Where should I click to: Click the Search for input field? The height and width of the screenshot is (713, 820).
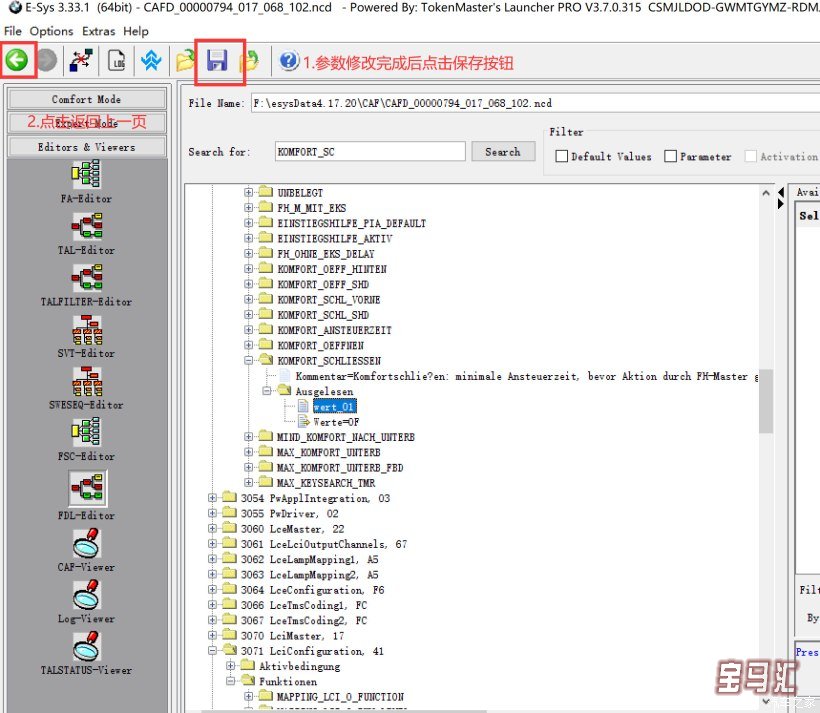point(370,152)
